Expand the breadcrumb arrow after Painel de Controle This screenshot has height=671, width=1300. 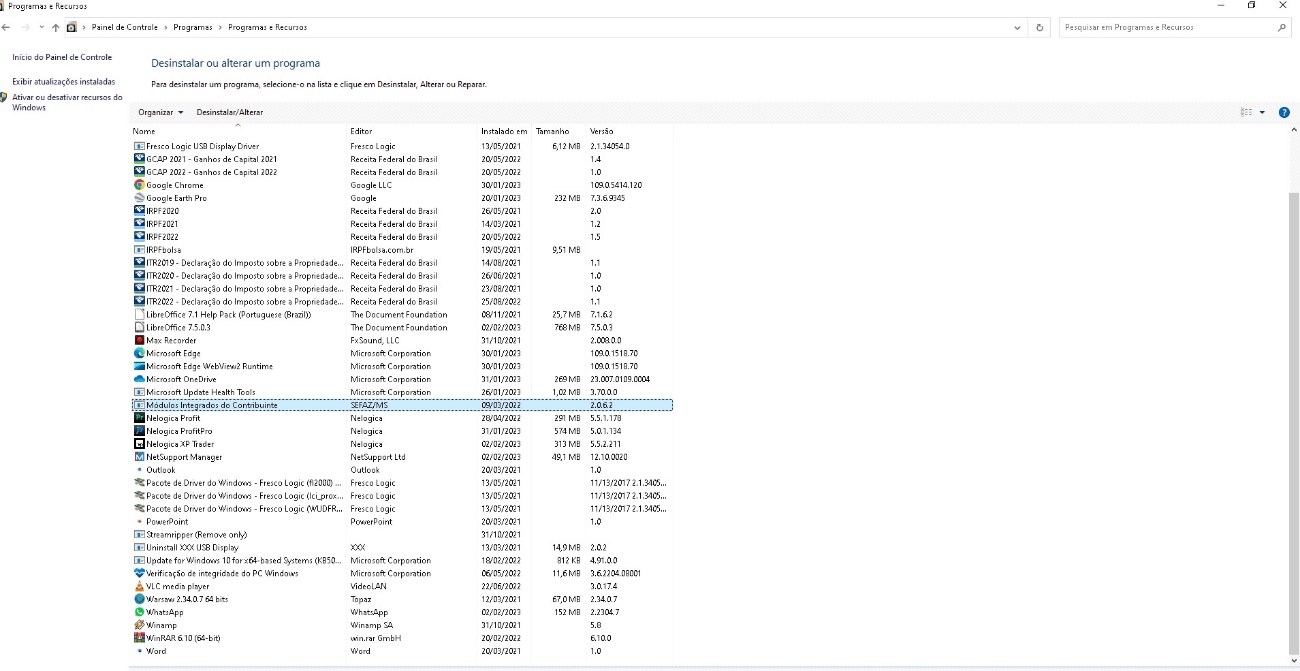[165, 28]
